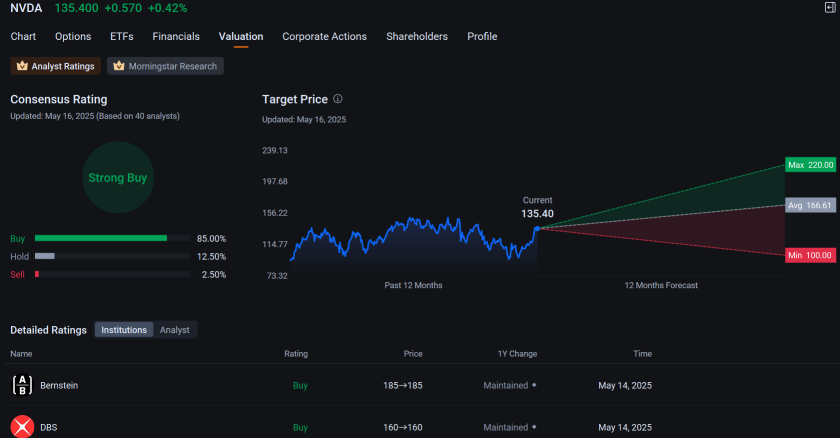Click the NVDA ticker symbol
This screenshot has height=438, width=840.
(x=26, y=8)
